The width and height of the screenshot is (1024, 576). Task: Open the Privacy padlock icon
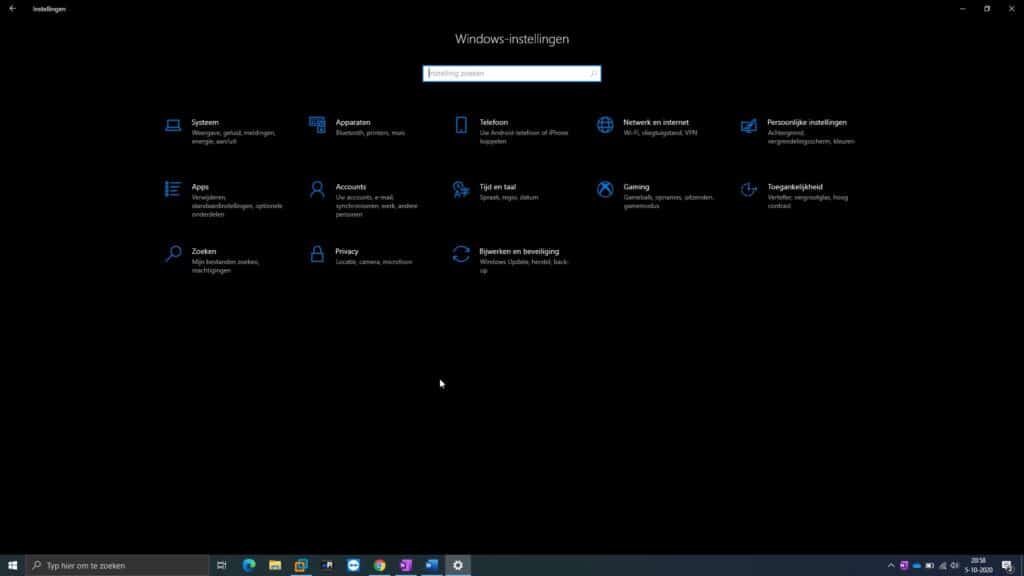[317, 254]
